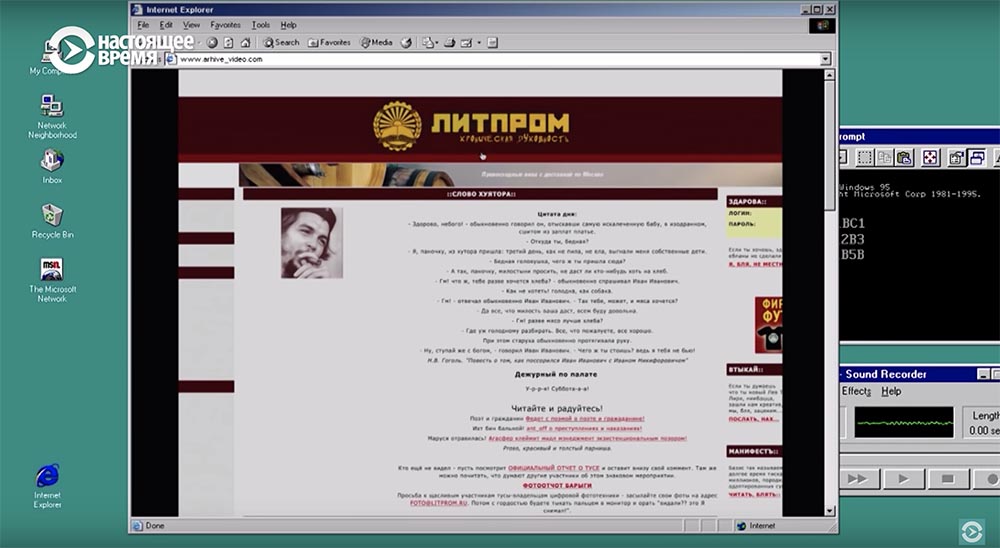Click the Discuss toolbar icon

tap(492, 43)
